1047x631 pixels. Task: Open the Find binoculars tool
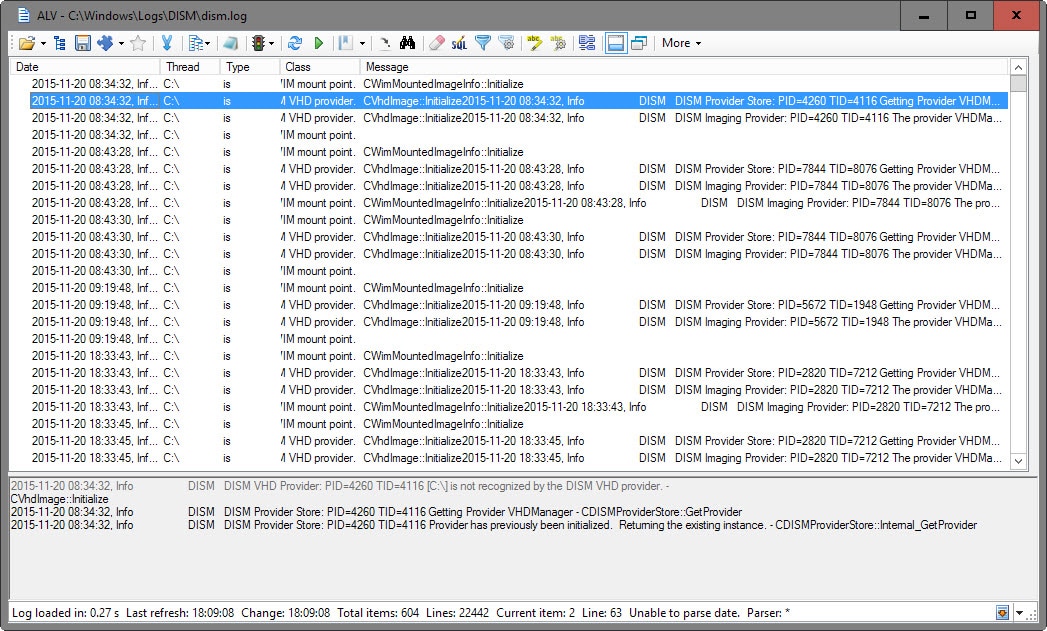pos(408,43)
